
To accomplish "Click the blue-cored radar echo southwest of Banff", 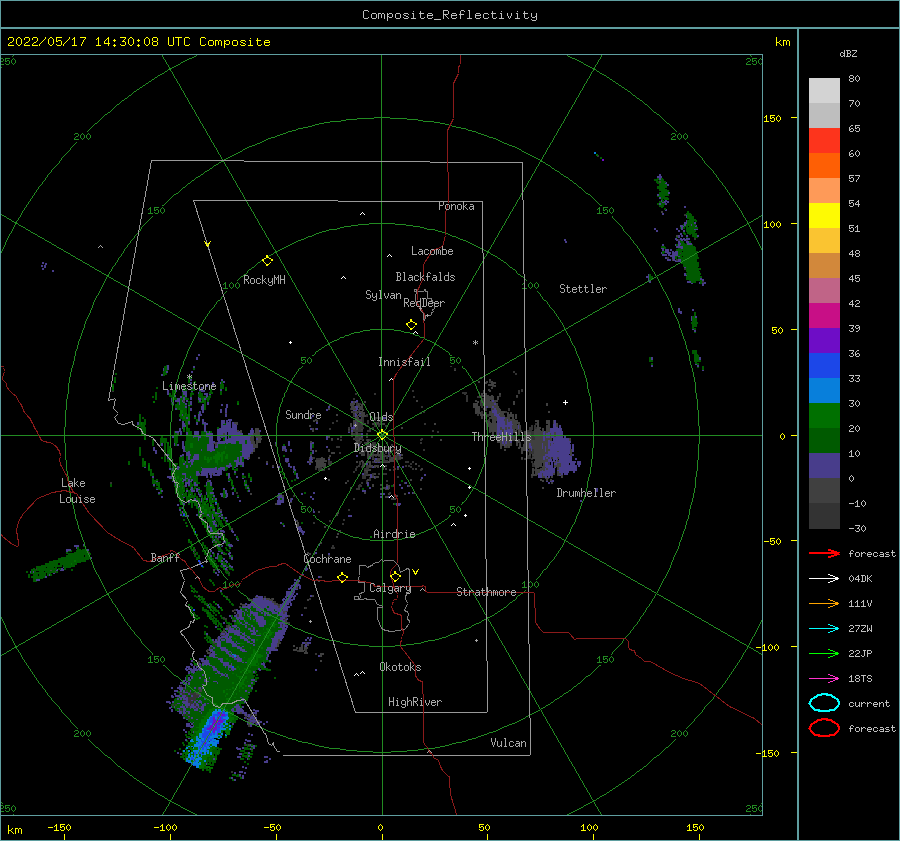I will (207, 738).
